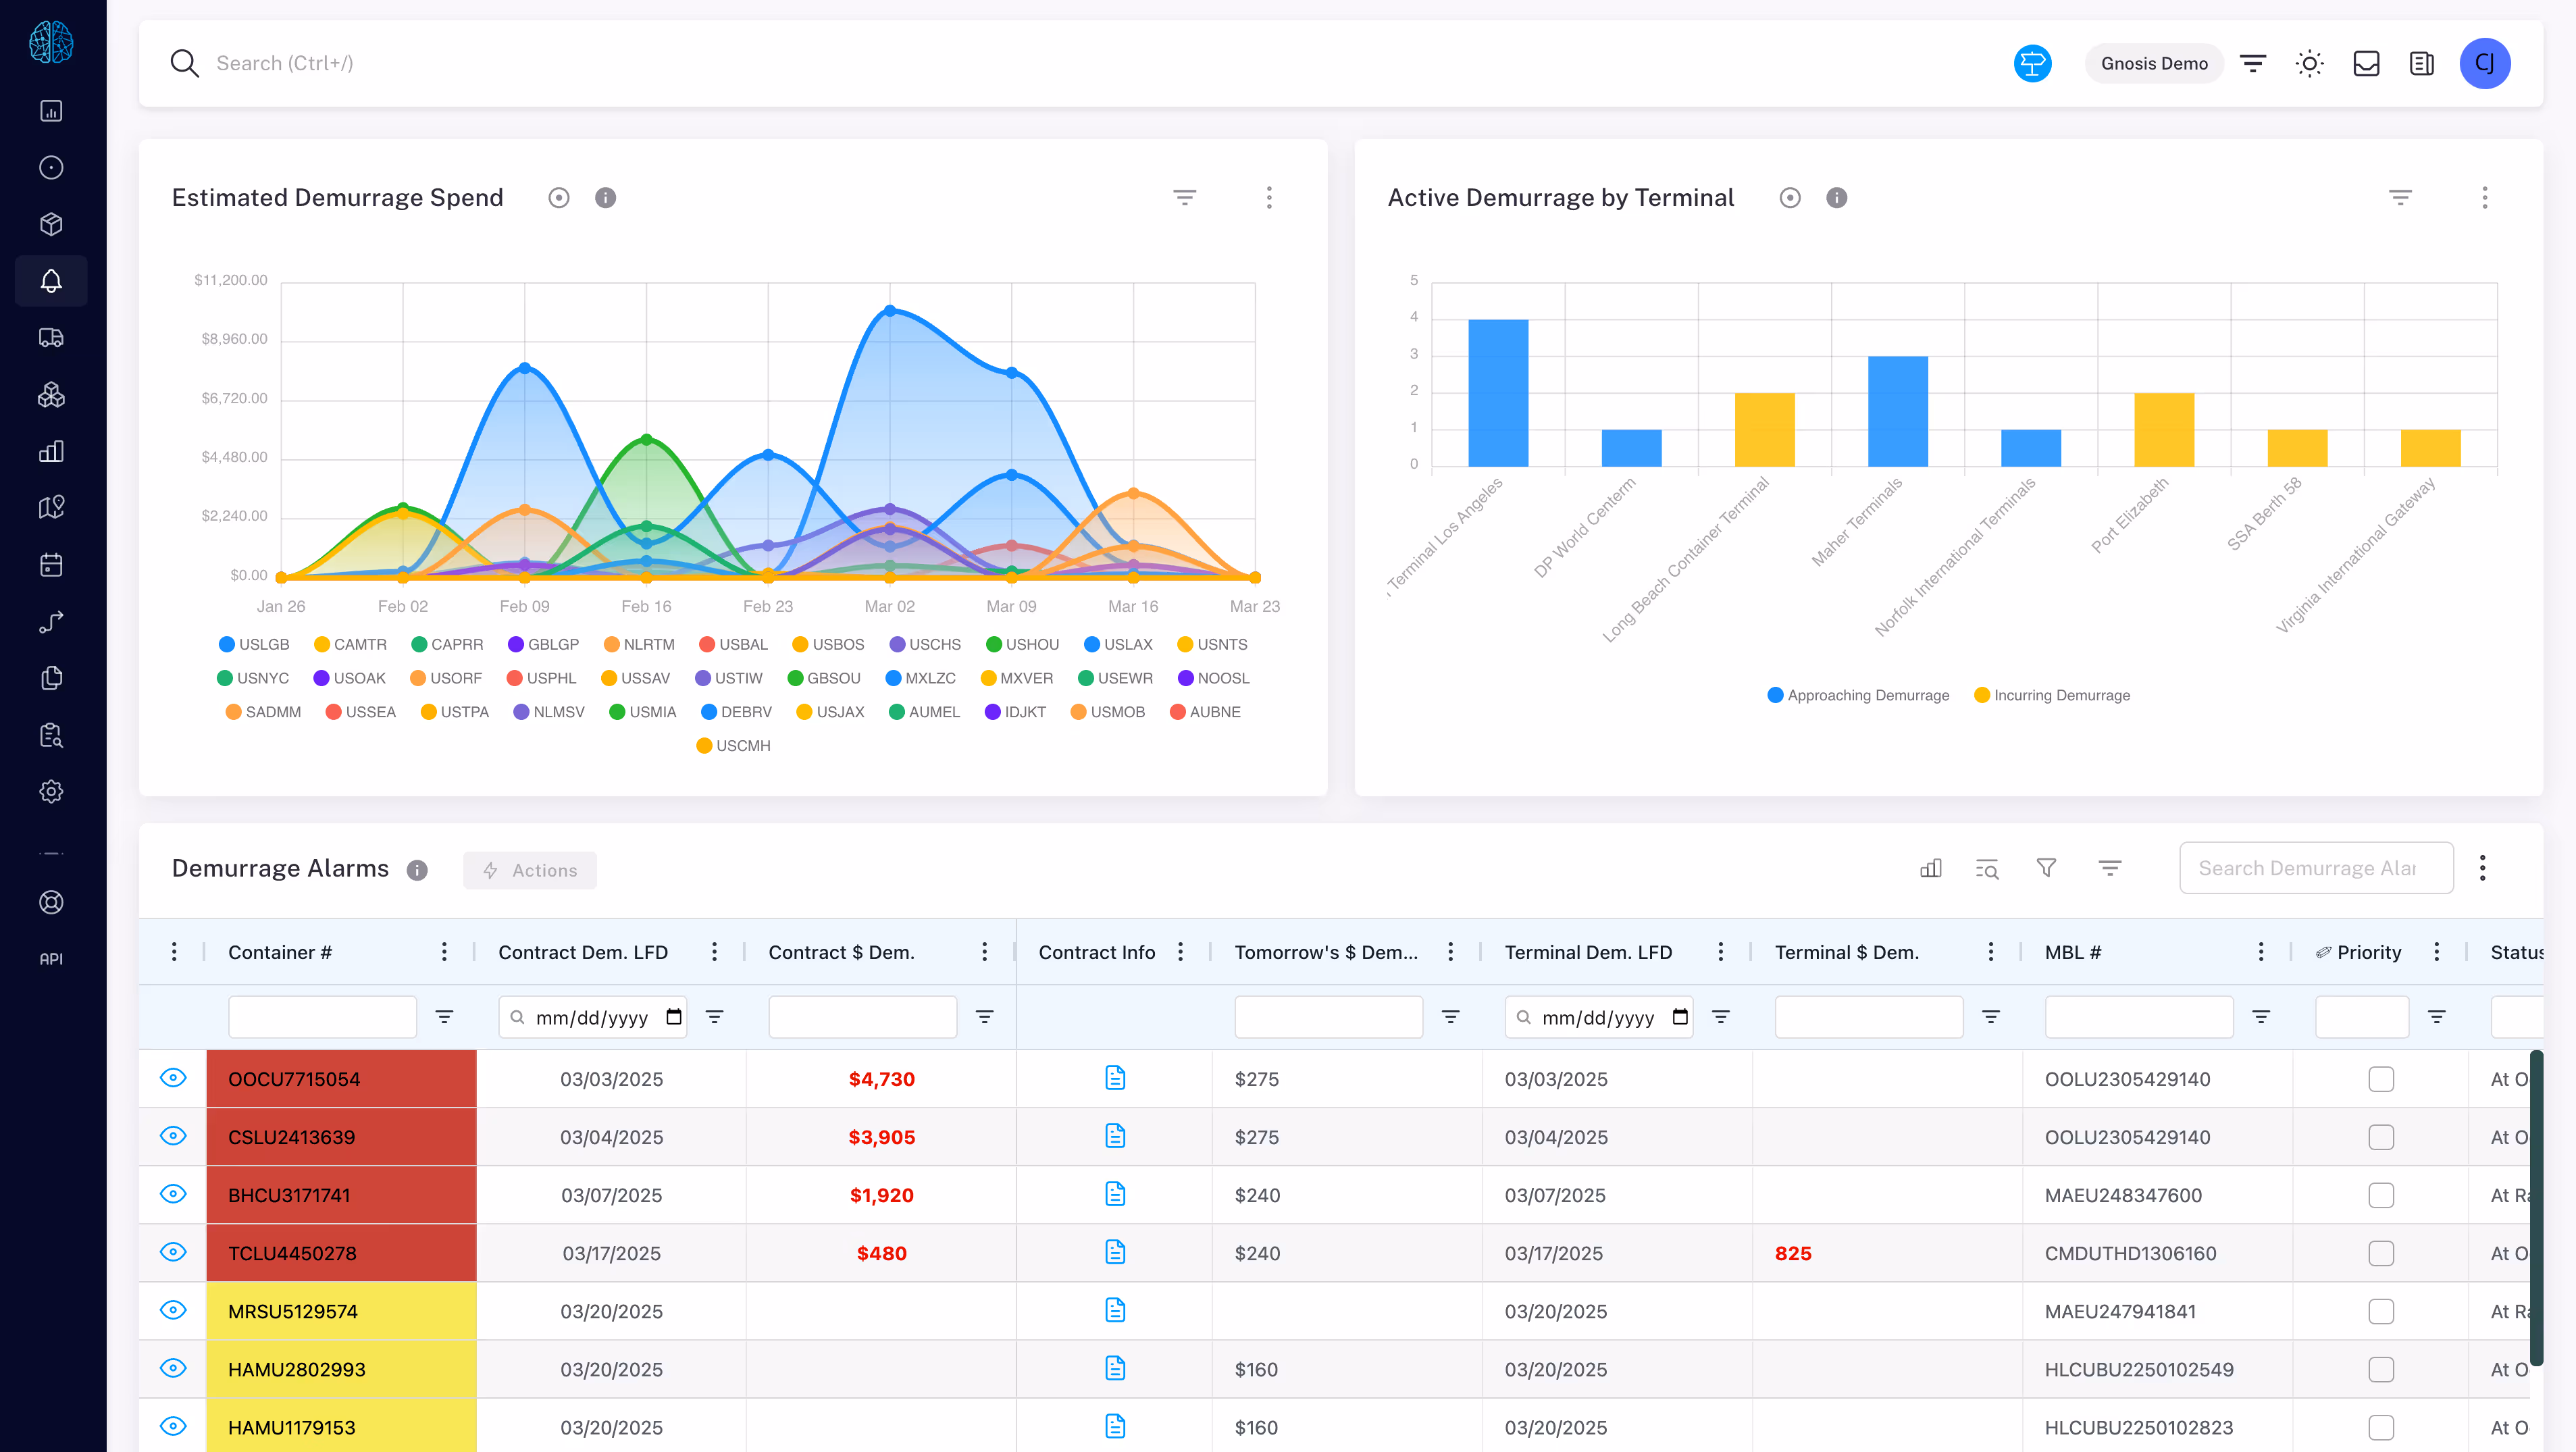Click the funnel filter icon in alarms toolbar
This screenshot has height=1452, width=2576.
[x=2046, y=868]
